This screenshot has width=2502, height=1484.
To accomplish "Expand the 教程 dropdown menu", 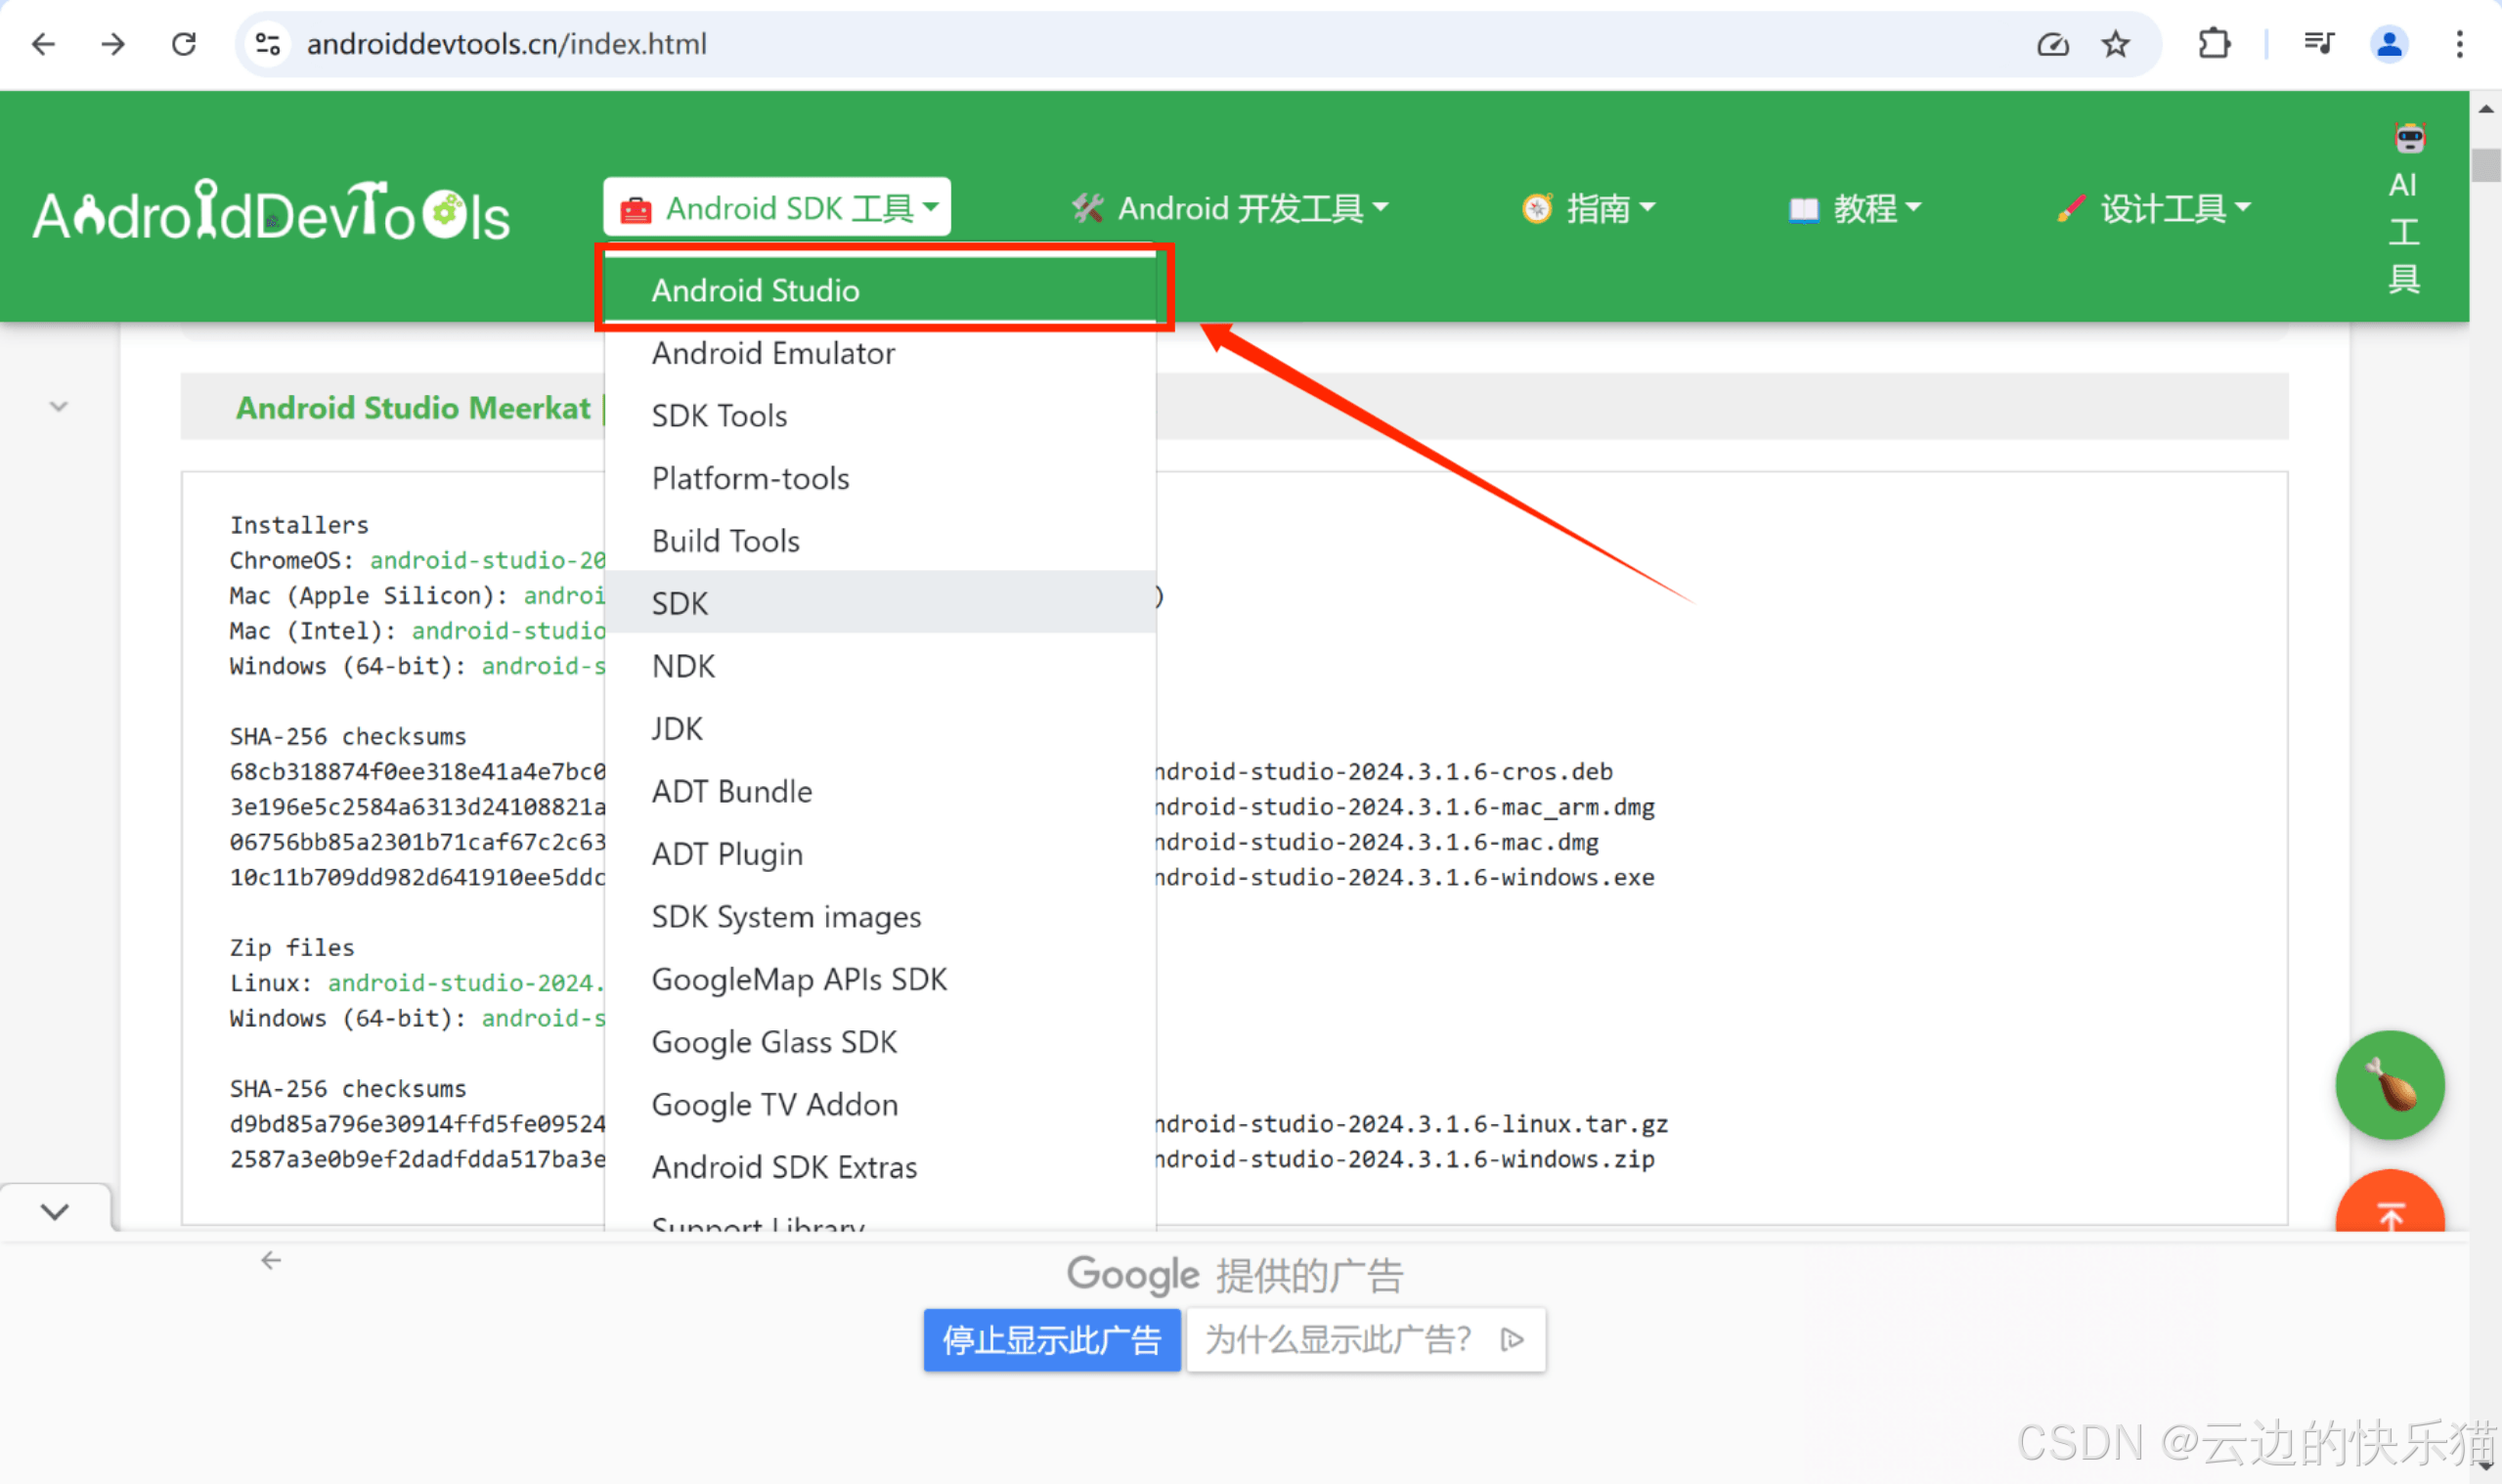I will [x=1855, y=208].
